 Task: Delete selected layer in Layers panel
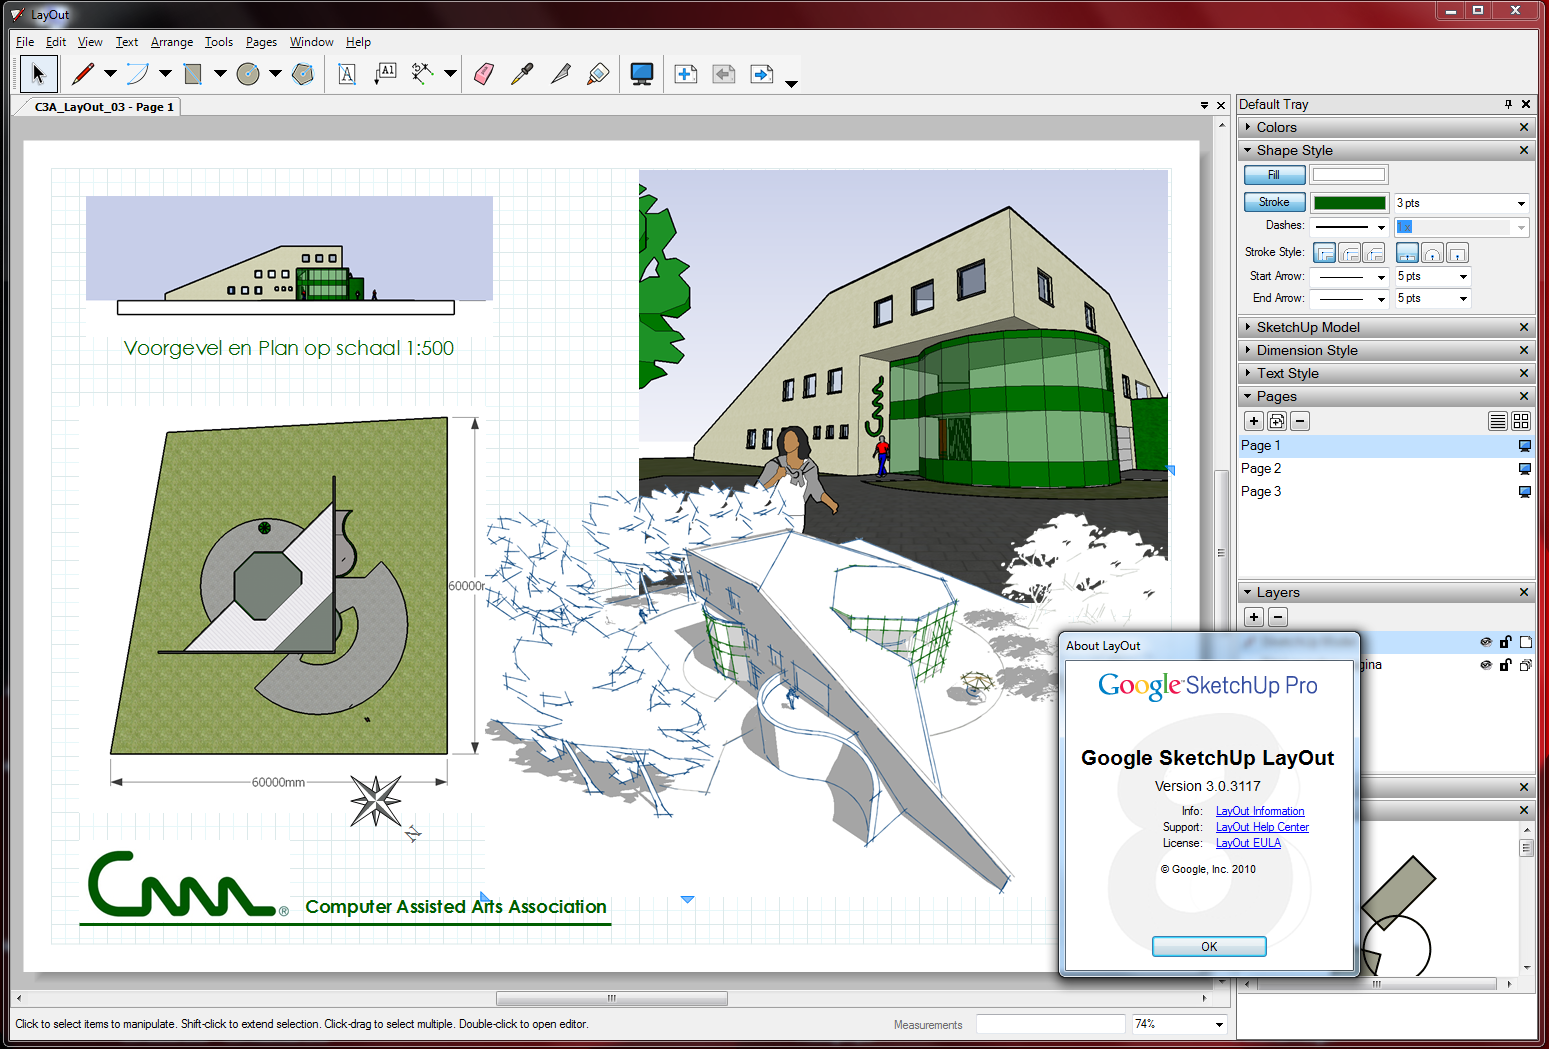(1278, 617)
